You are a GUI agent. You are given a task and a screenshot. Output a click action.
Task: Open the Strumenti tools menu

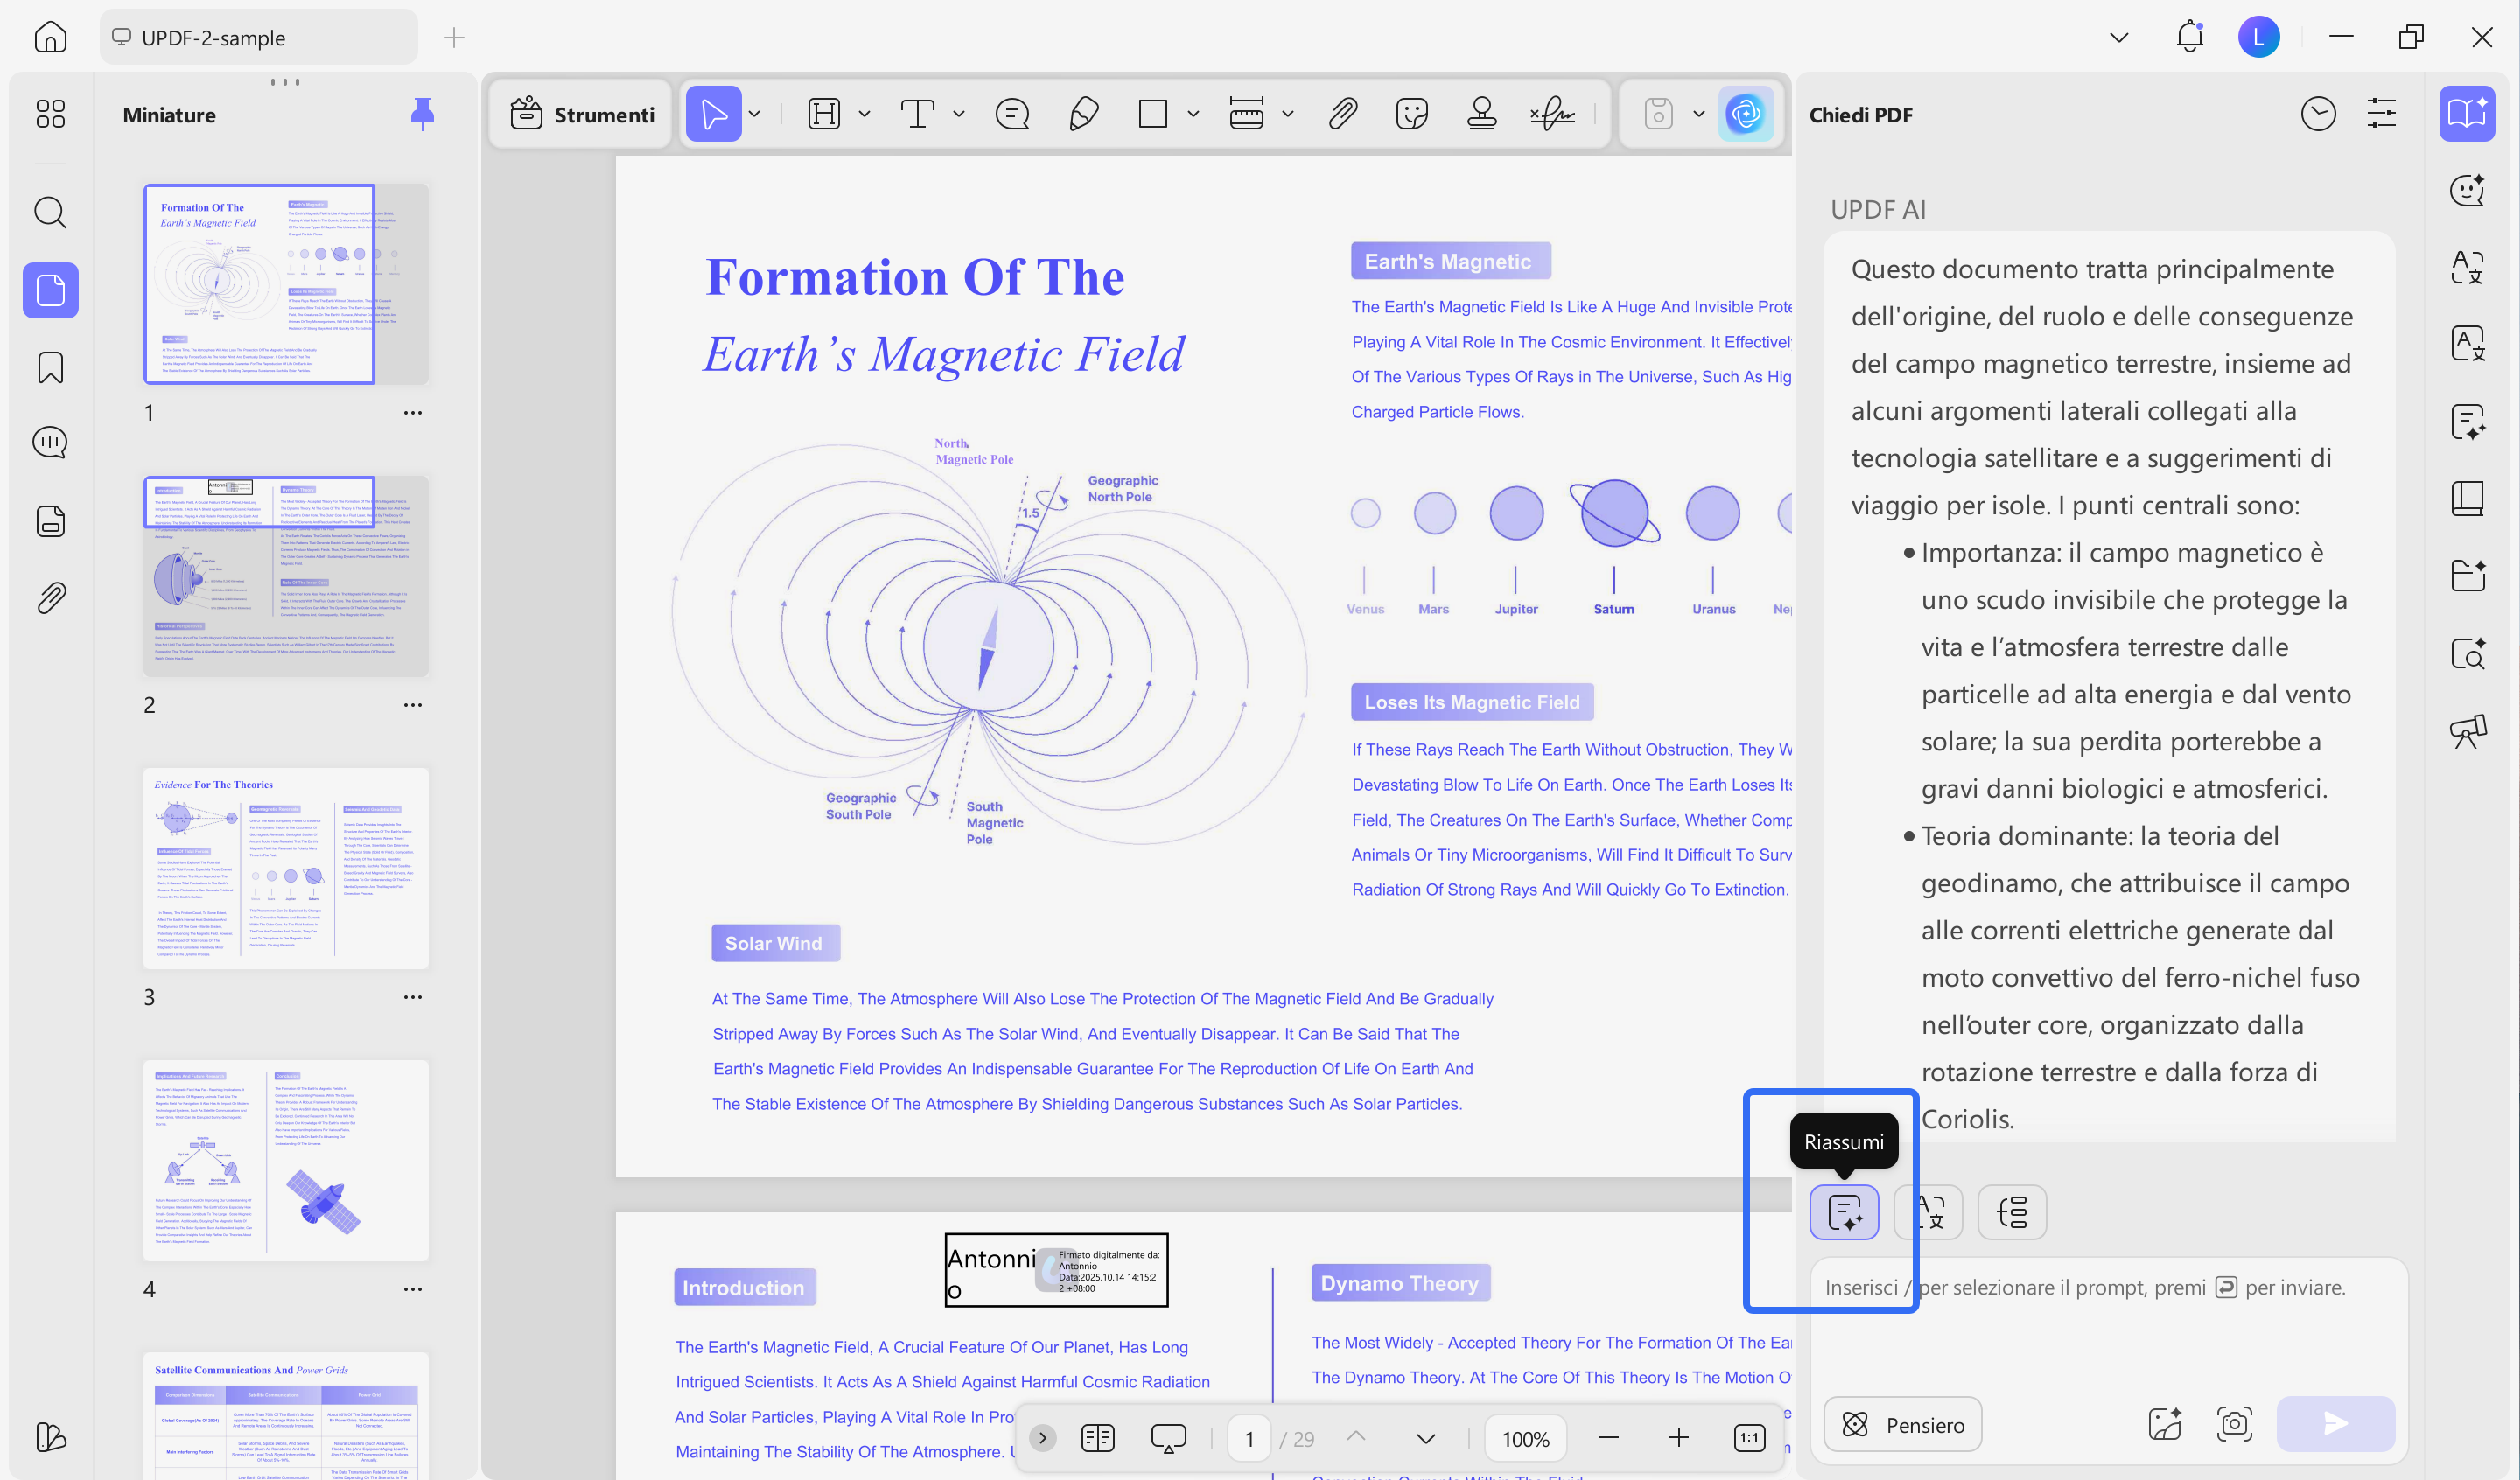click(582, 114)
